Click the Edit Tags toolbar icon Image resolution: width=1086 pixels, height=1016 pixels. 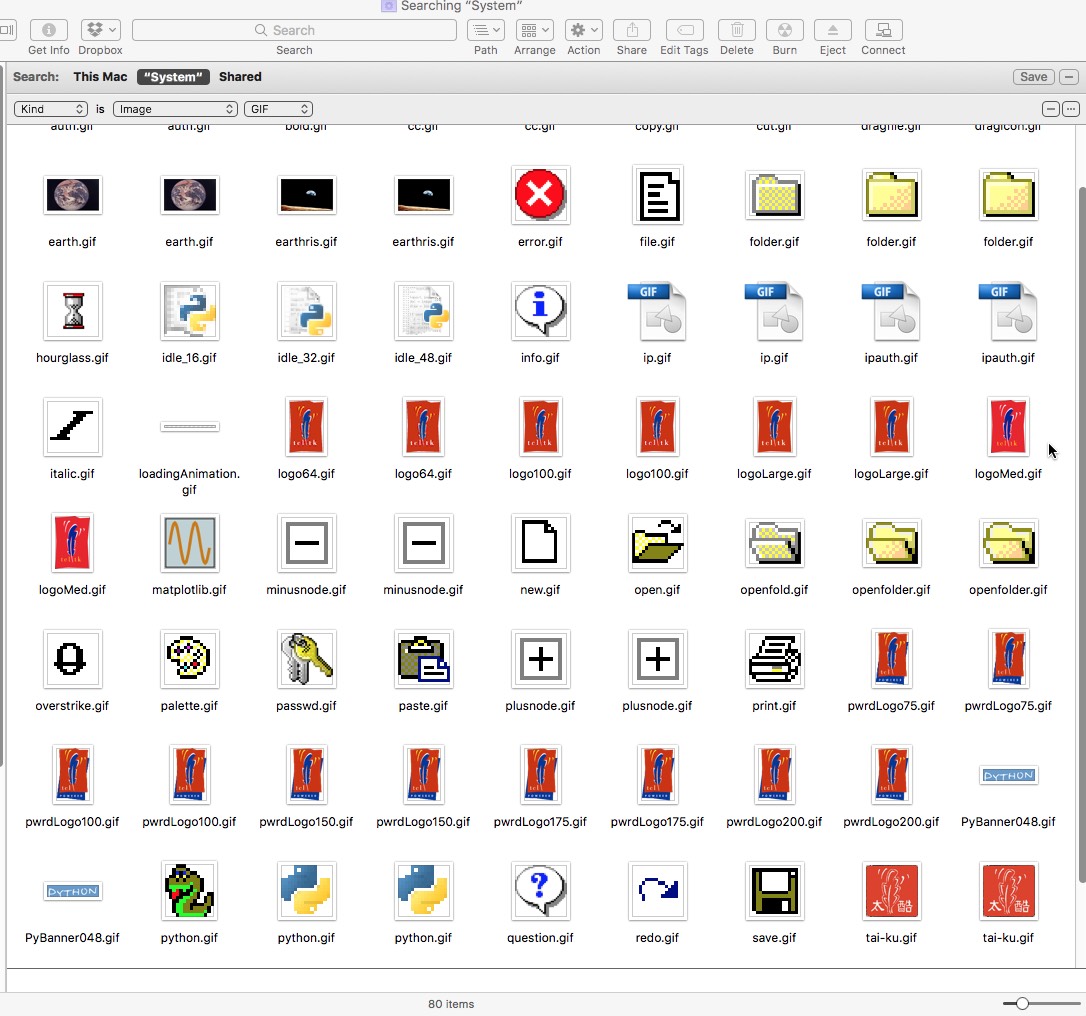pyautogui.click(x=684, y=30)
